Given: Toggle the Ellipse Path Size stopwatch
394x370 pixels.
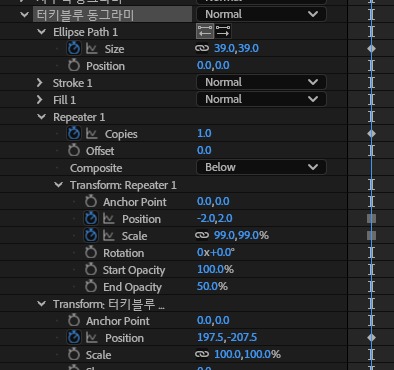Looking at the screenshot, I should pos(74,49).
